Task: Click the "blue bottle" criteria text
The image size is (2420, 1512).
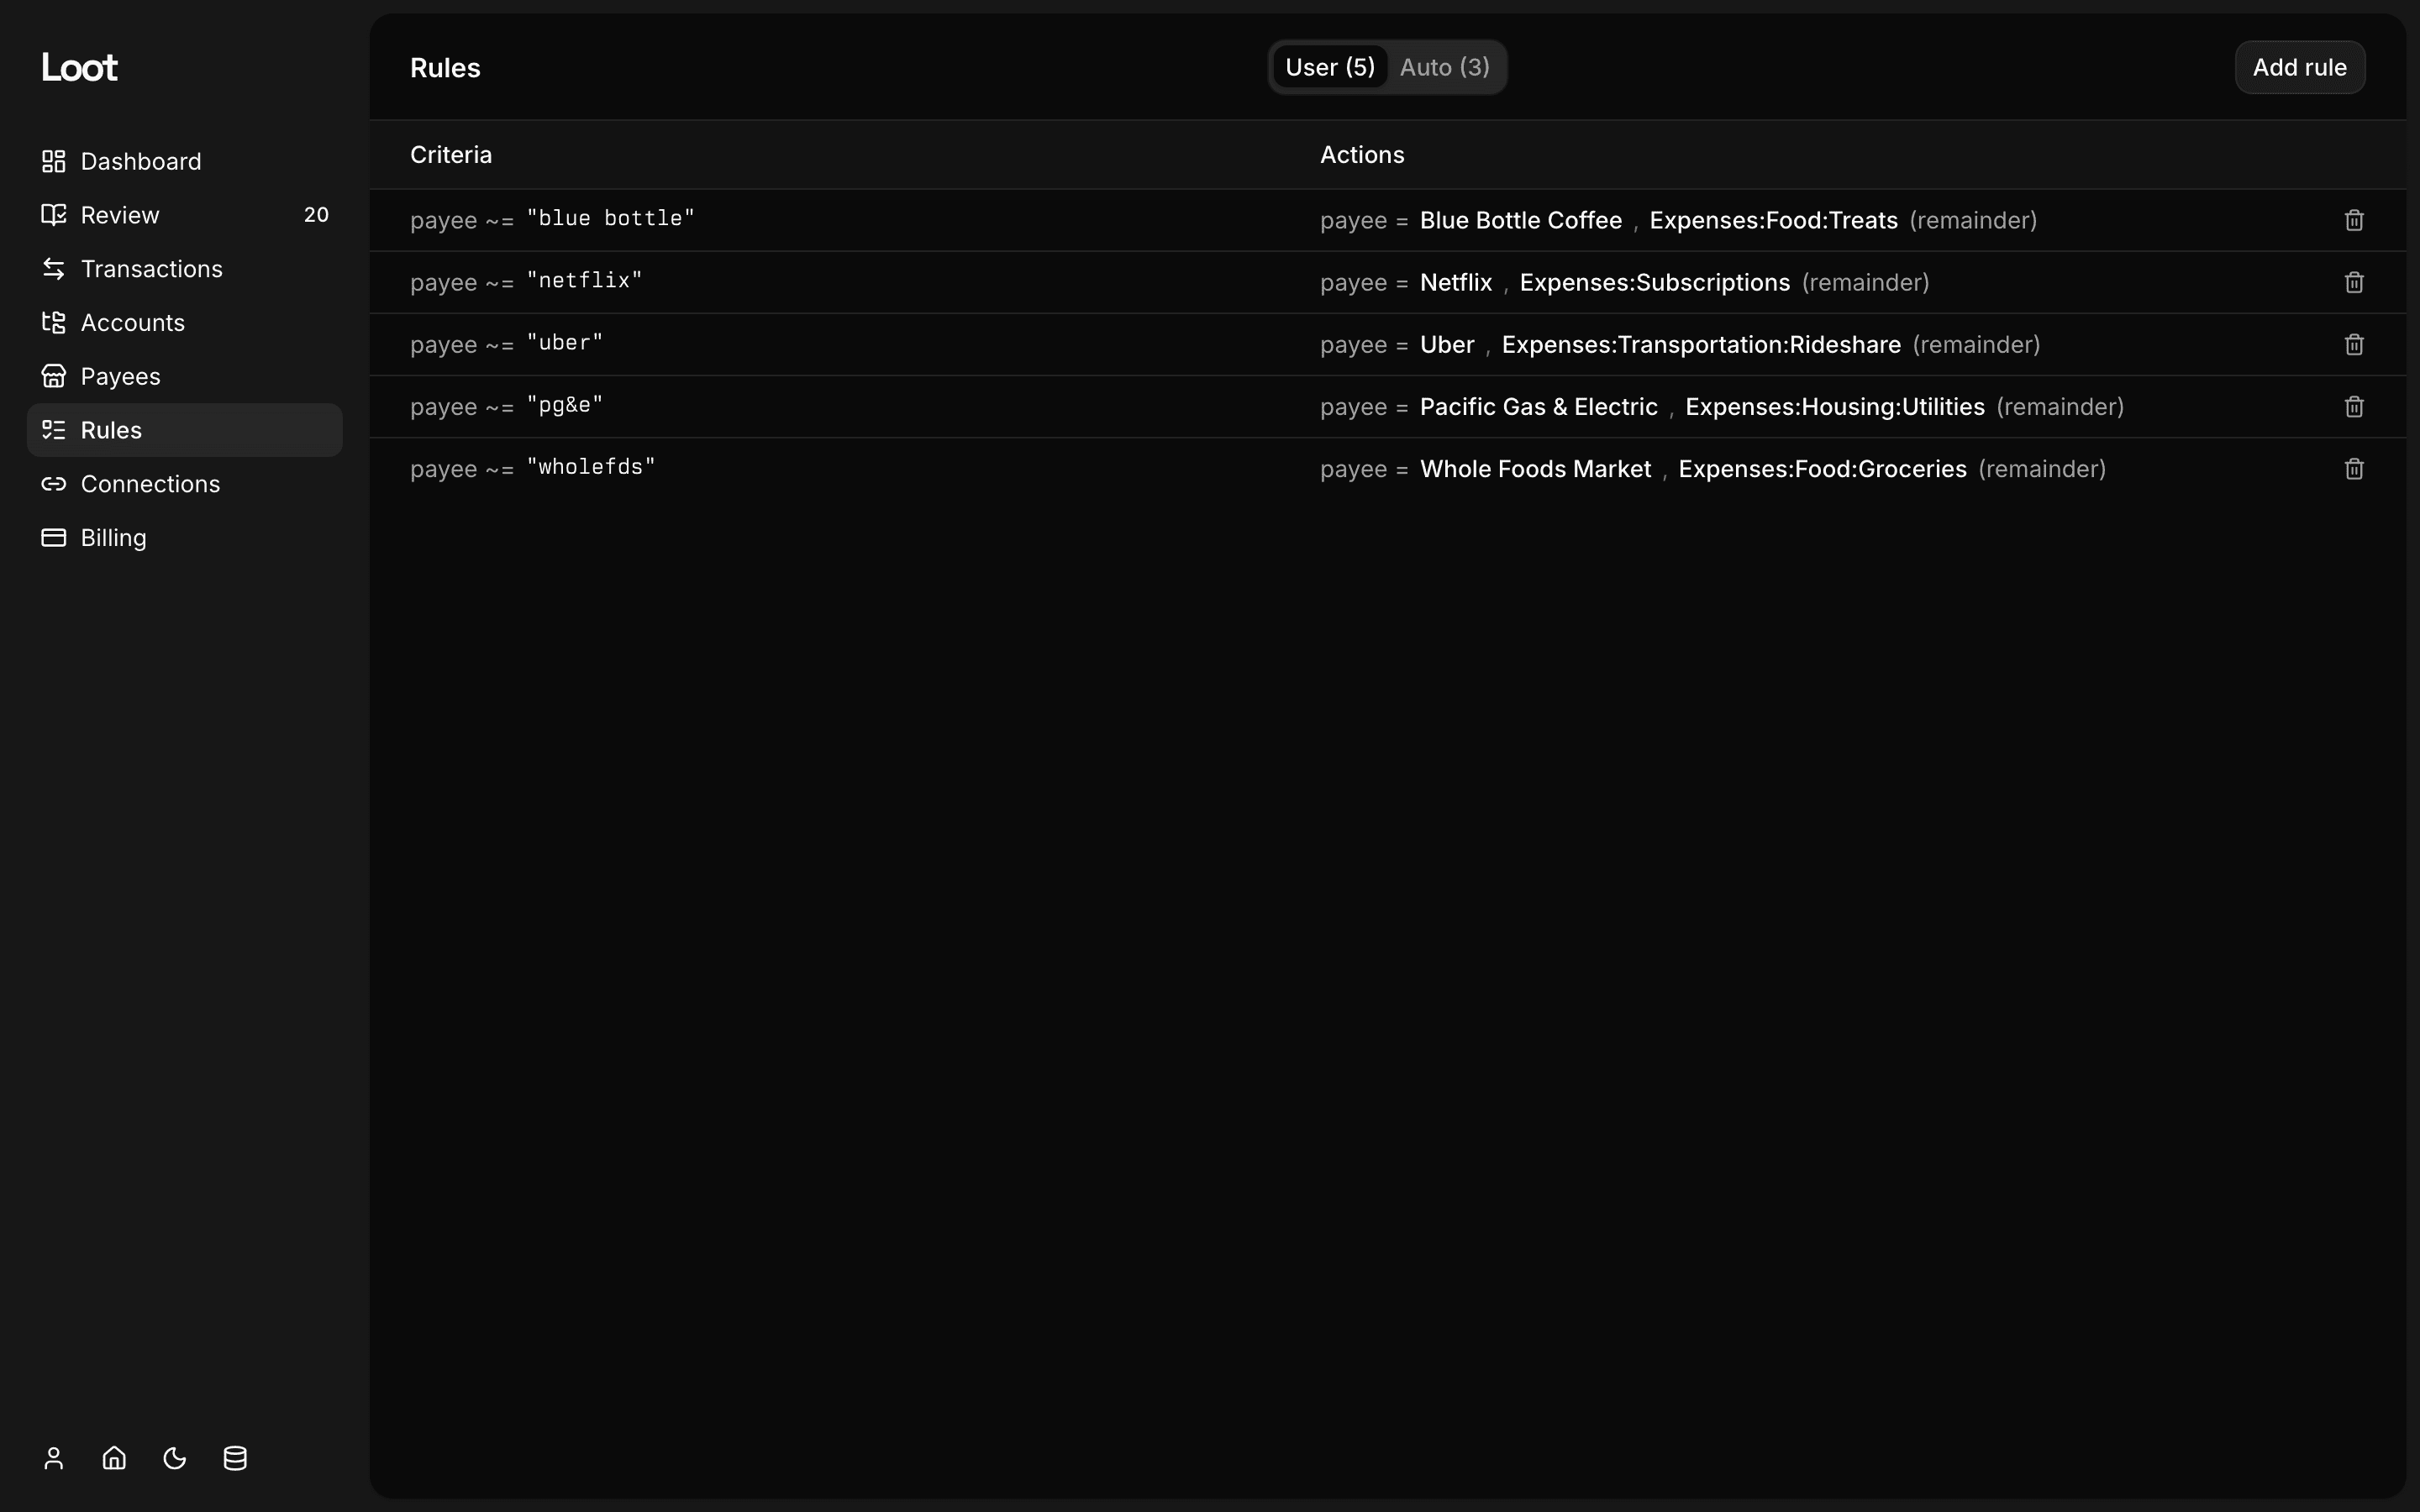Action: [610, 219]
